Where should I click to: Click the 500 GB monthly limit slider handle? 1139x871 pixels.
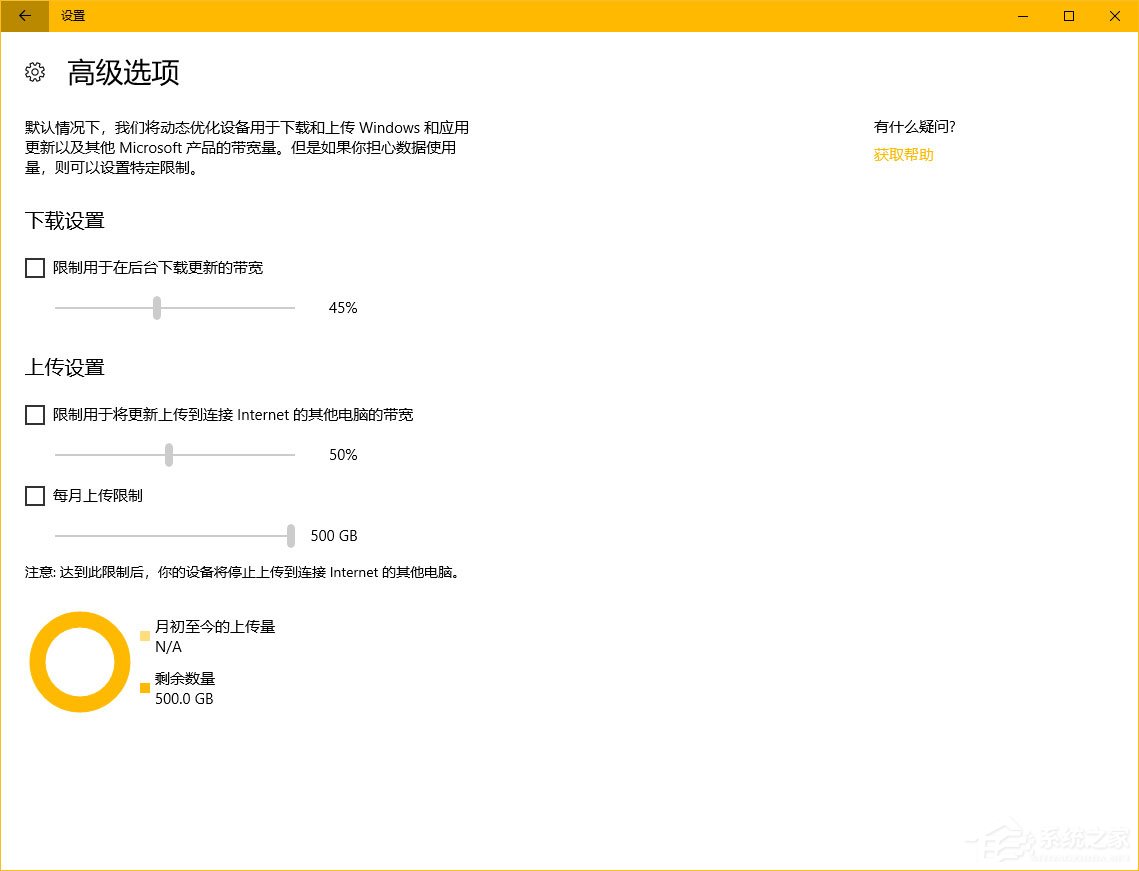pos(290,535)
